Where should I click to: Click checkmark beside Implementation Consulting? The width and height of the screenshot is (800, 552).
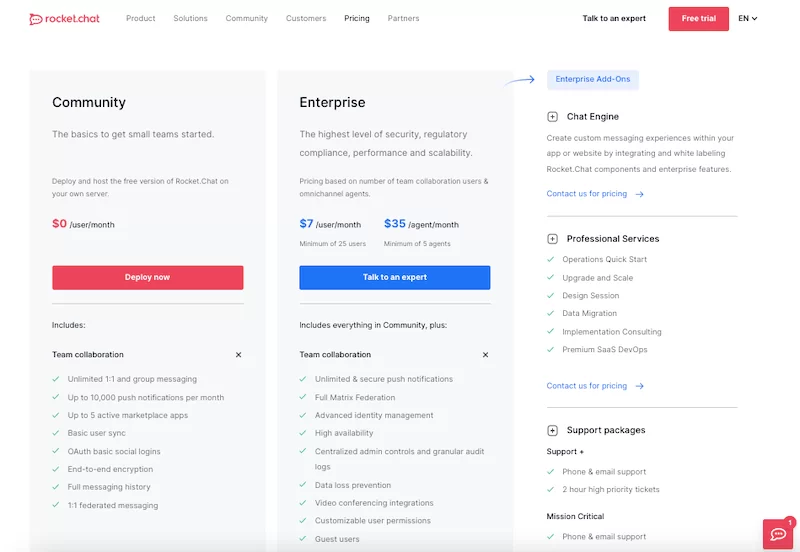pyautogui.click(x=551, y=331)
